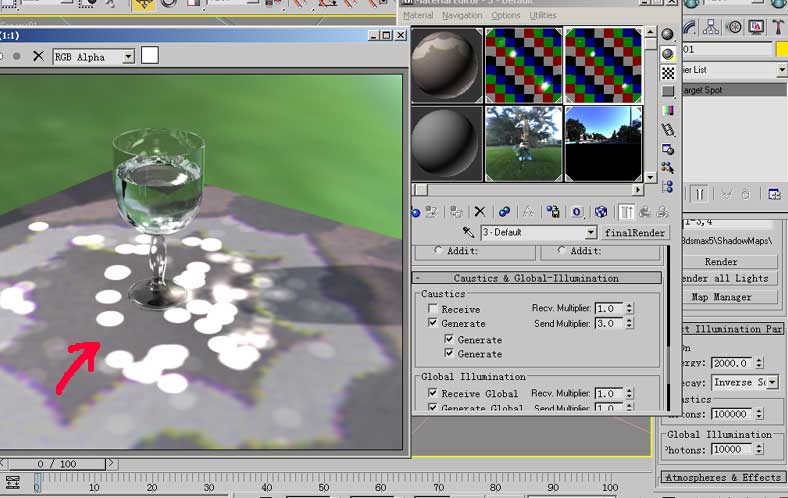Open the Display command panel tab
Viewport: 788px width, 498px height.
(x=756, y=27)
